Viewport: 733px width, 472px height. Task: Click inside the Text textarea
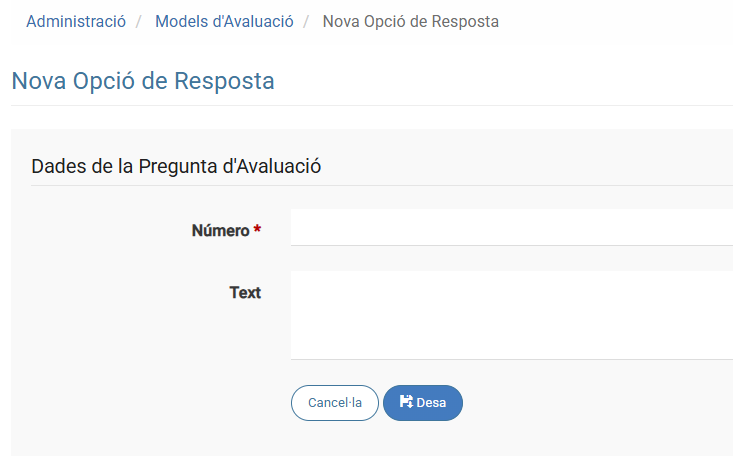[511, 314]
